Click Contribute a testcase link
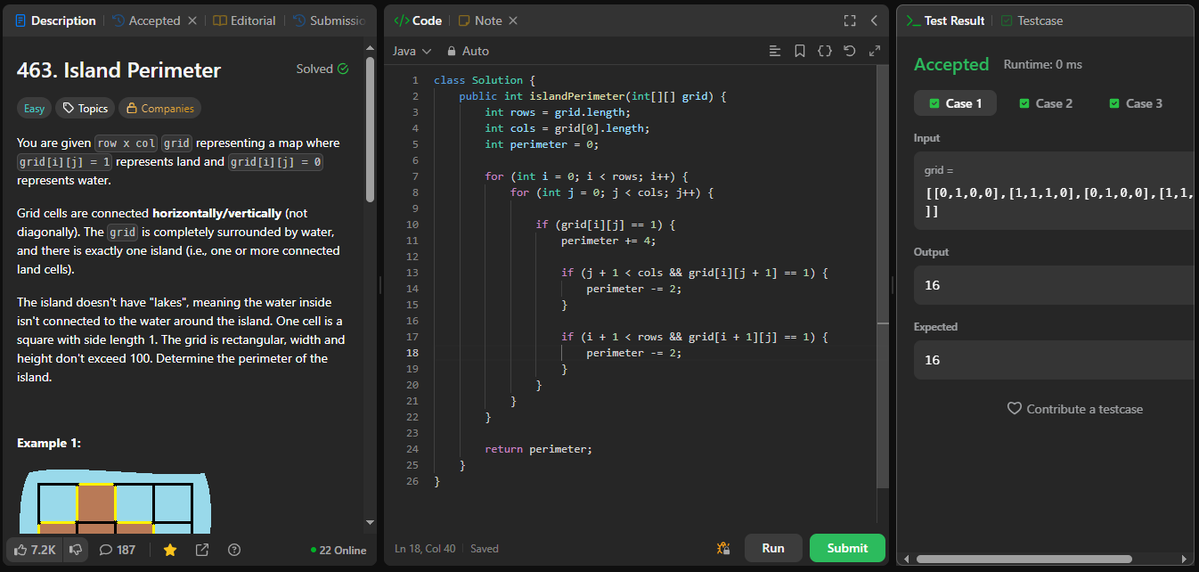Image resolution: width=1199 pixels, height=572 pixels. click(x=1074, y=408)
